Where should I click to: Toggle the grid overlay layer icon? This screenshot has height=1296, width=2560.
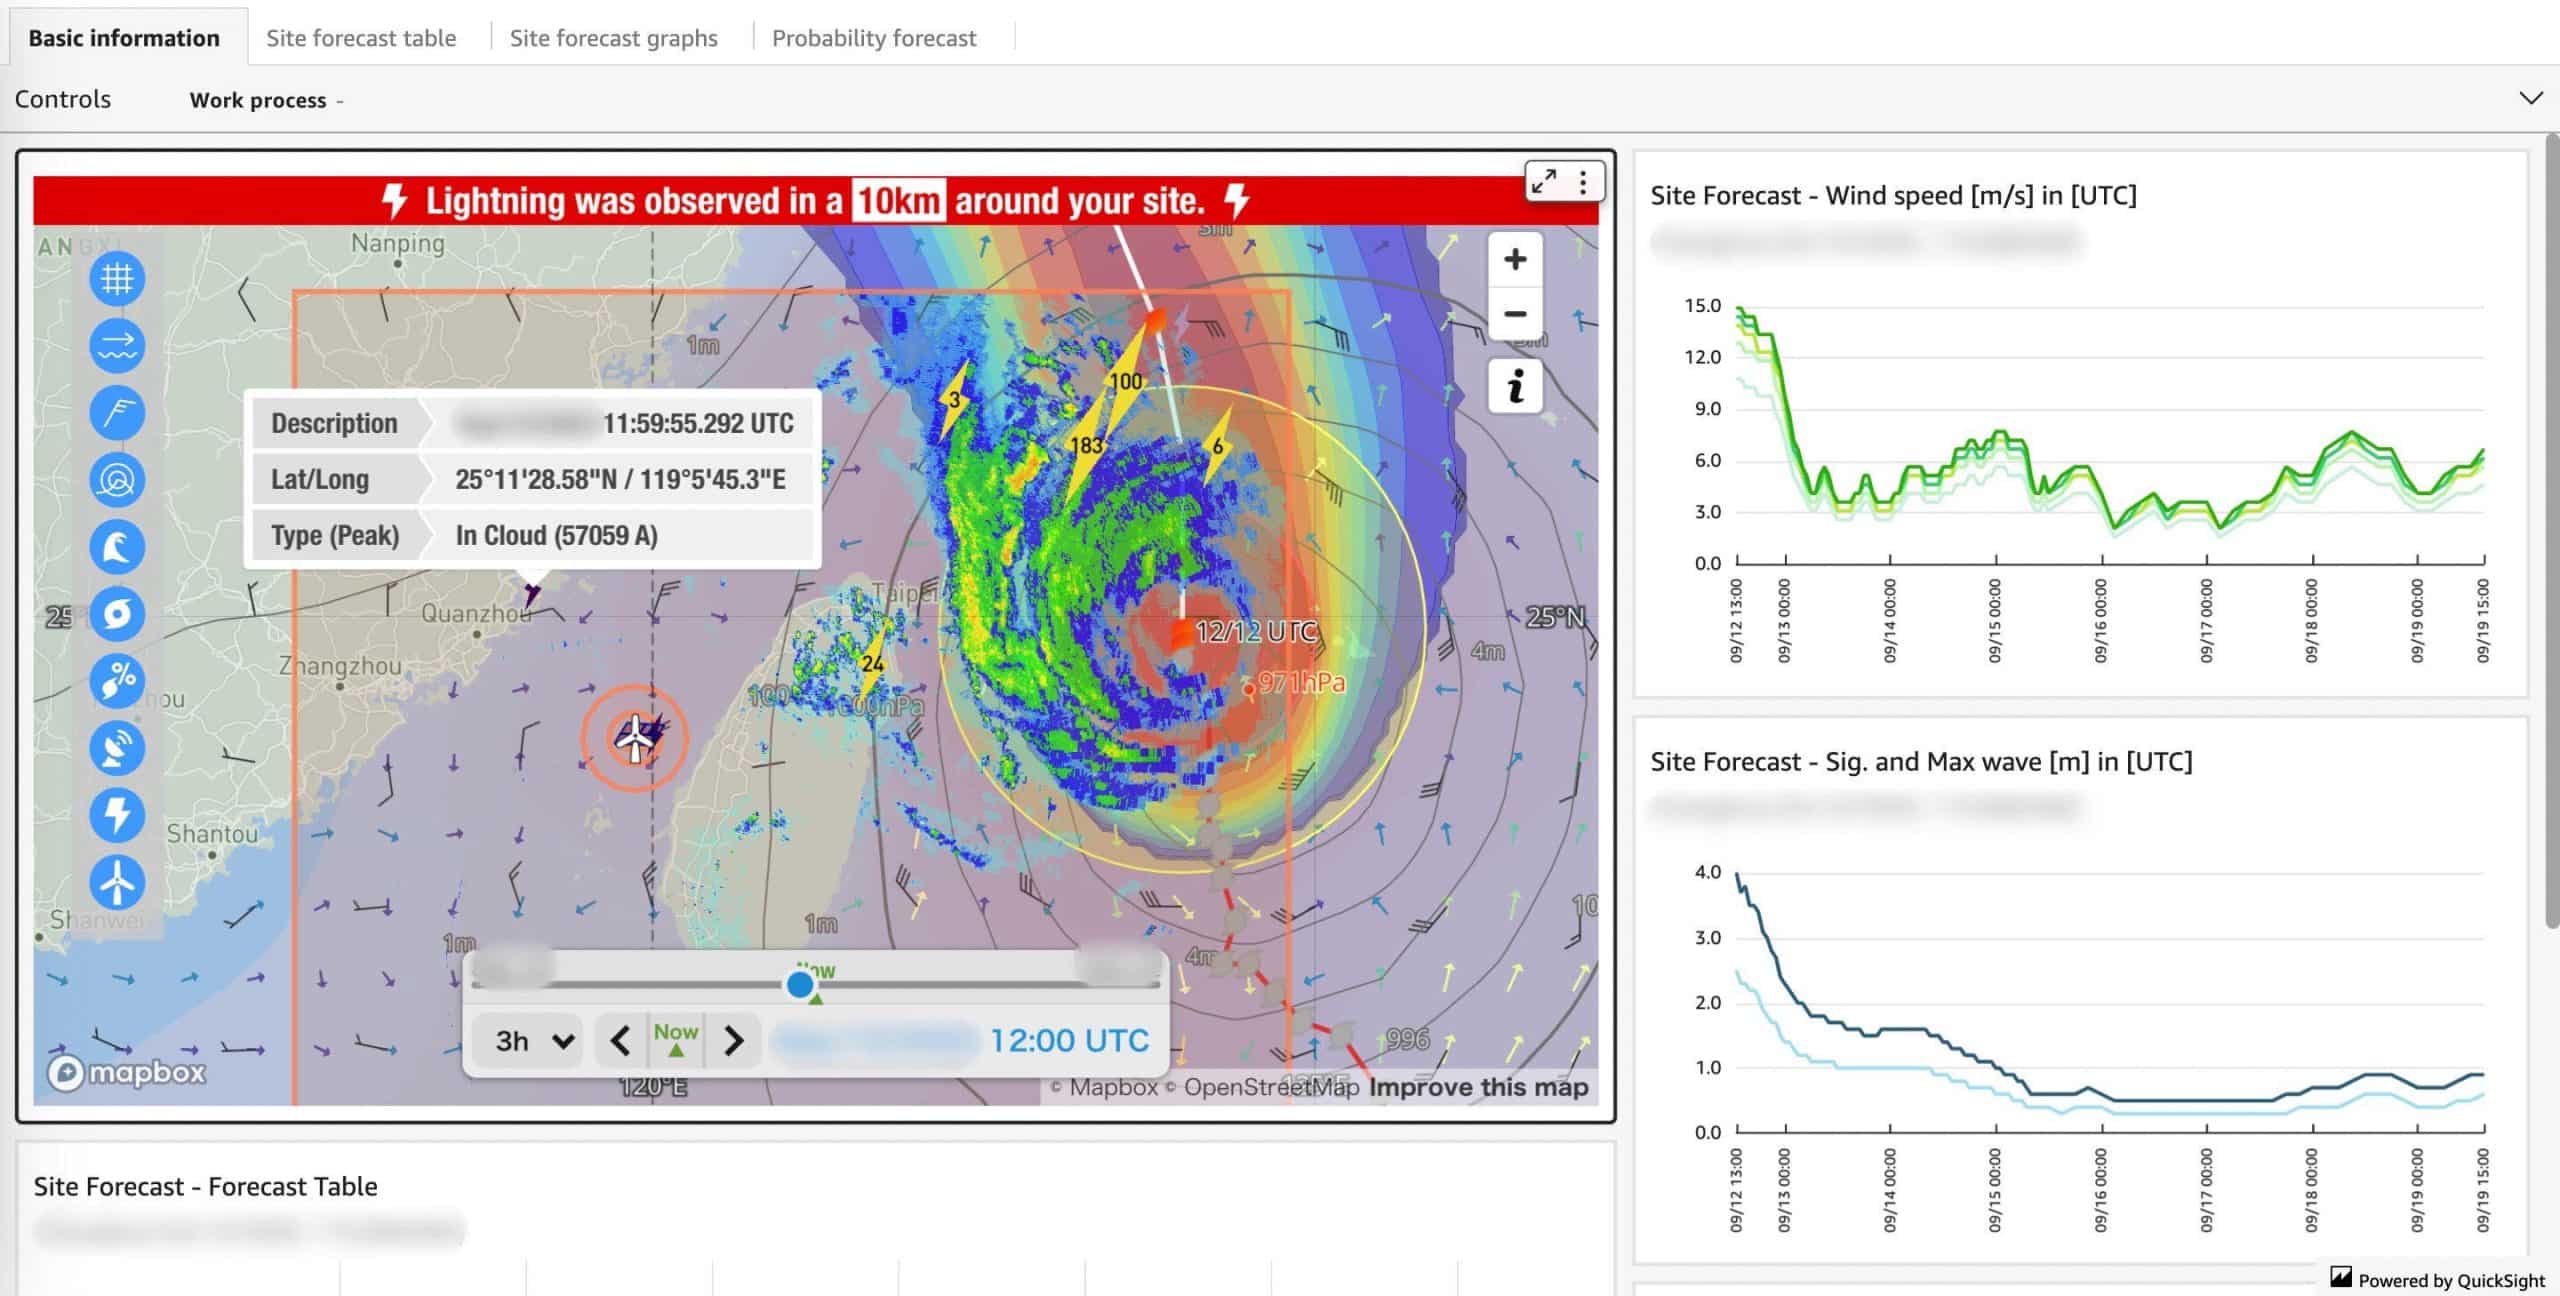pos(117,278)
